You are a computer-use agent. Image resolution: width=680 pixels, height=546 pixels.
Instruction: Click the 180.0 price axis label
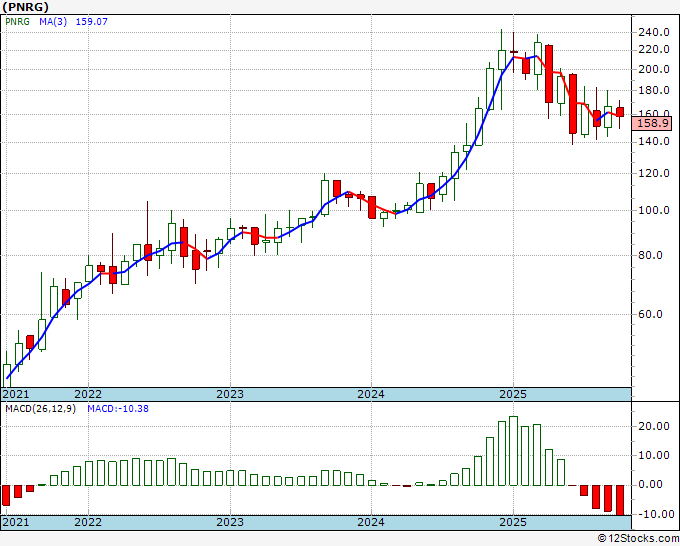click(x=654, y=90)
